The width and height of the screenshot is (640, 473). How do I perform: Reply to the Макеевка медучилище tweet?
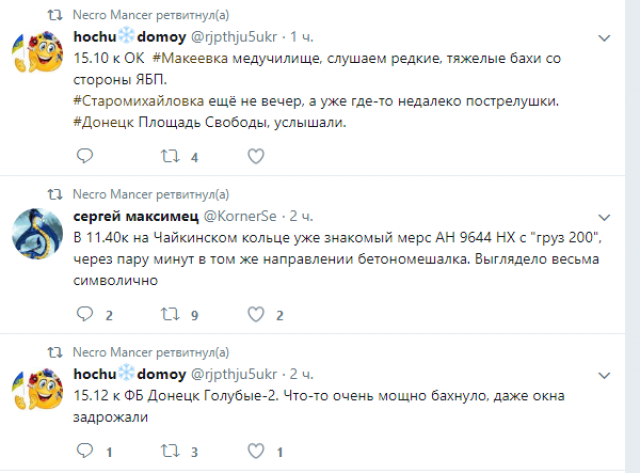[x=85, y=156]
